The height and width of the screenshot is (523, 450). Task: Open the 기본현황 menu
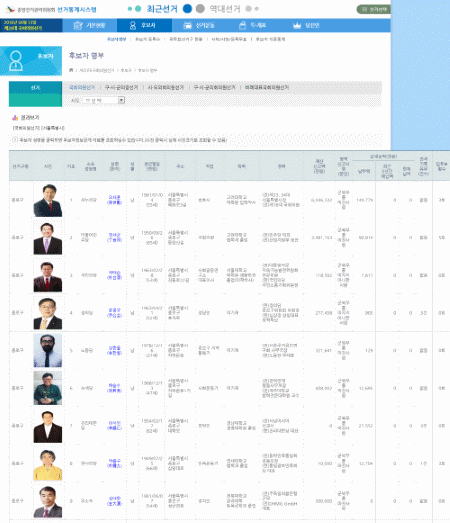[89, 25]
